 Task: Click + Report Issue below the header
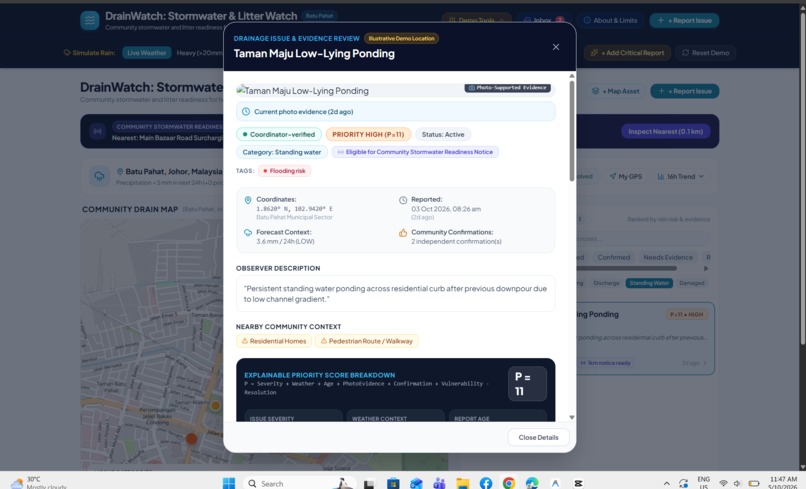[684, 91]
